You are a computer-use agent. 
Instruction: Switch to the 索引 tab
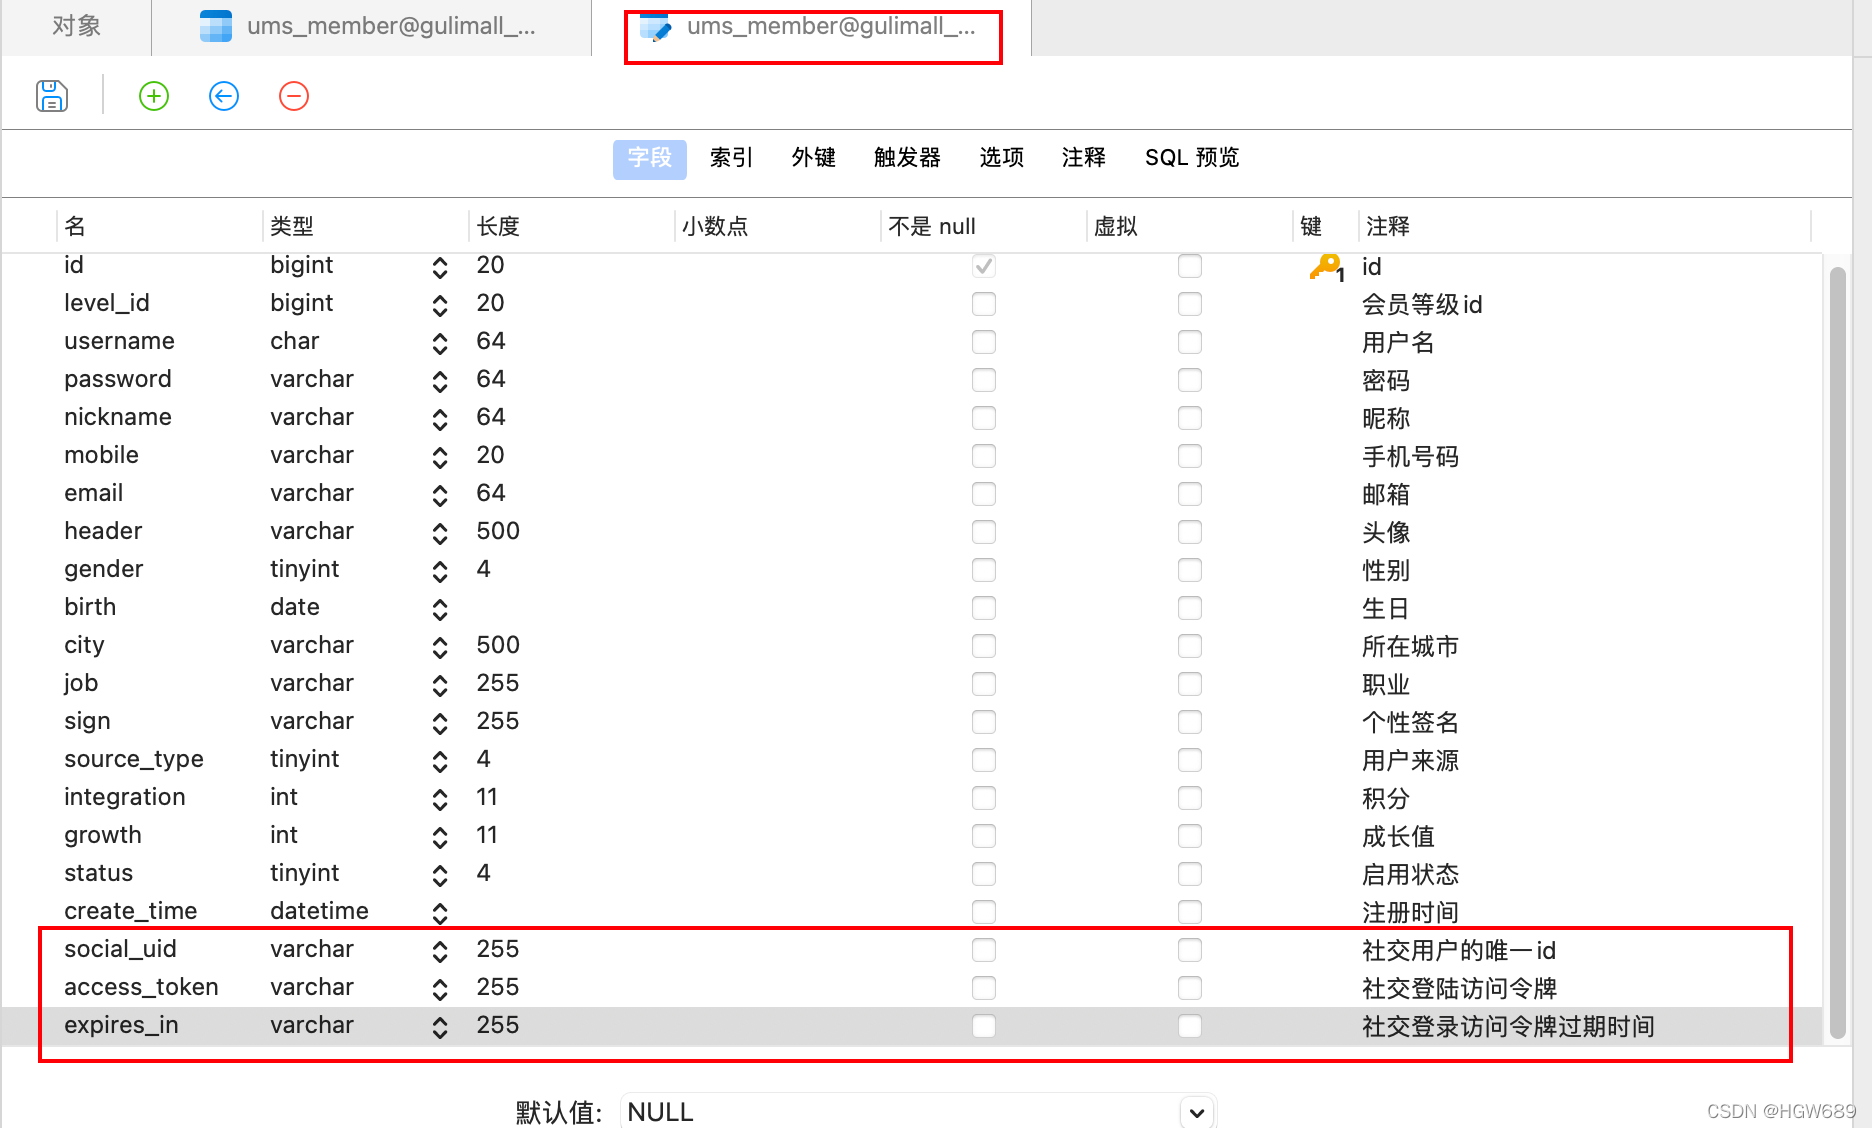pos(731,158)
